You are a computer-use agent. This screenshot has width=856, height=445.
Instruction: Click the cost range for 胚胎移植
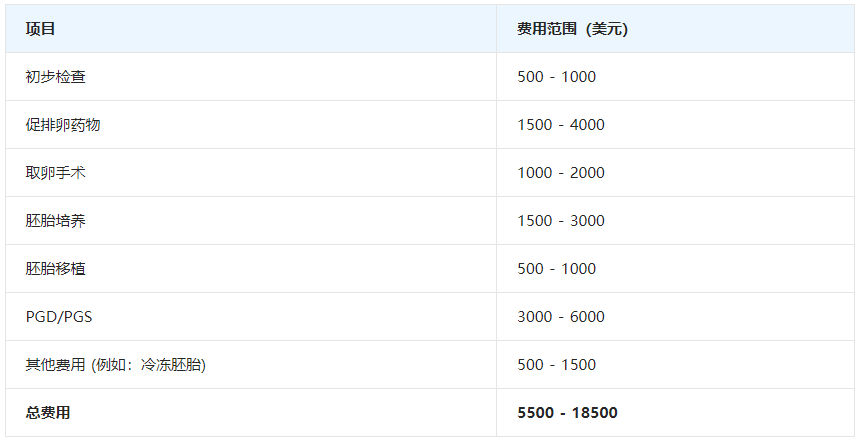[556, 269]
